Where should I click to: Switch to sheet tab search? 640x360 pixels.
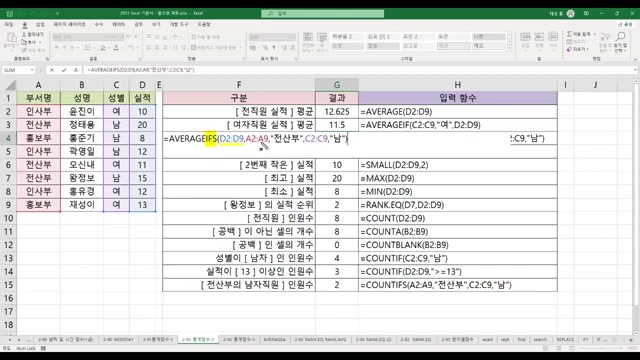pos(540,340)
